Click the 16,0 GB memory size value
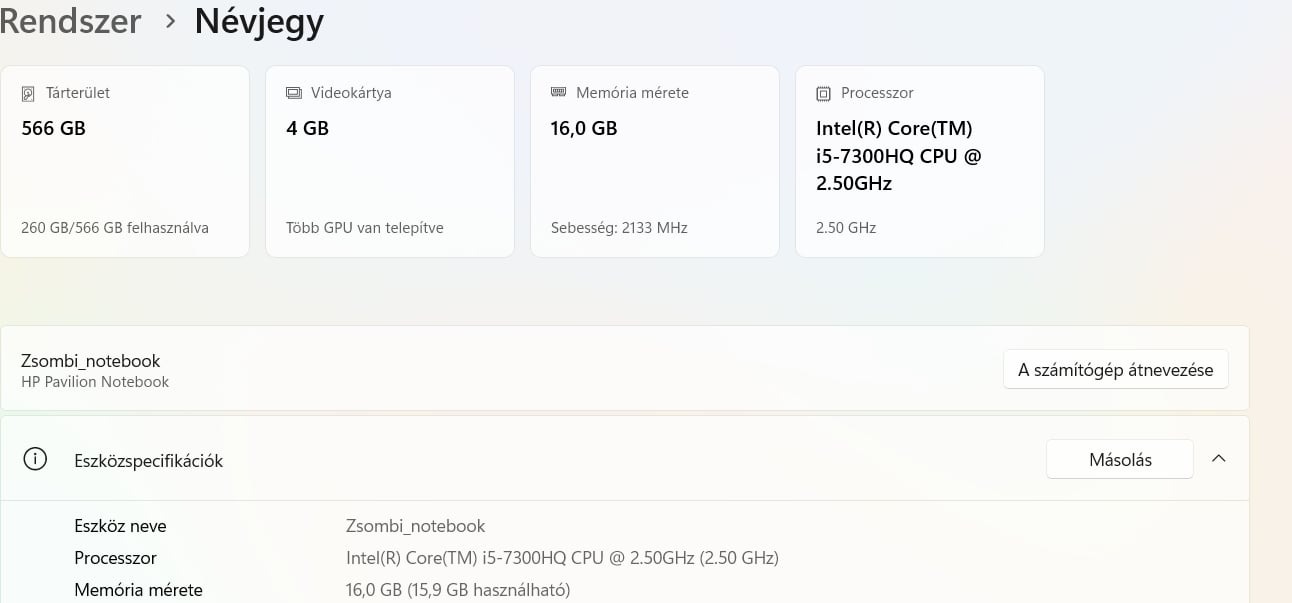Image resolution: width=1292 pixels, height=603 pixels. pyautogui.click(x=584, y=128)
